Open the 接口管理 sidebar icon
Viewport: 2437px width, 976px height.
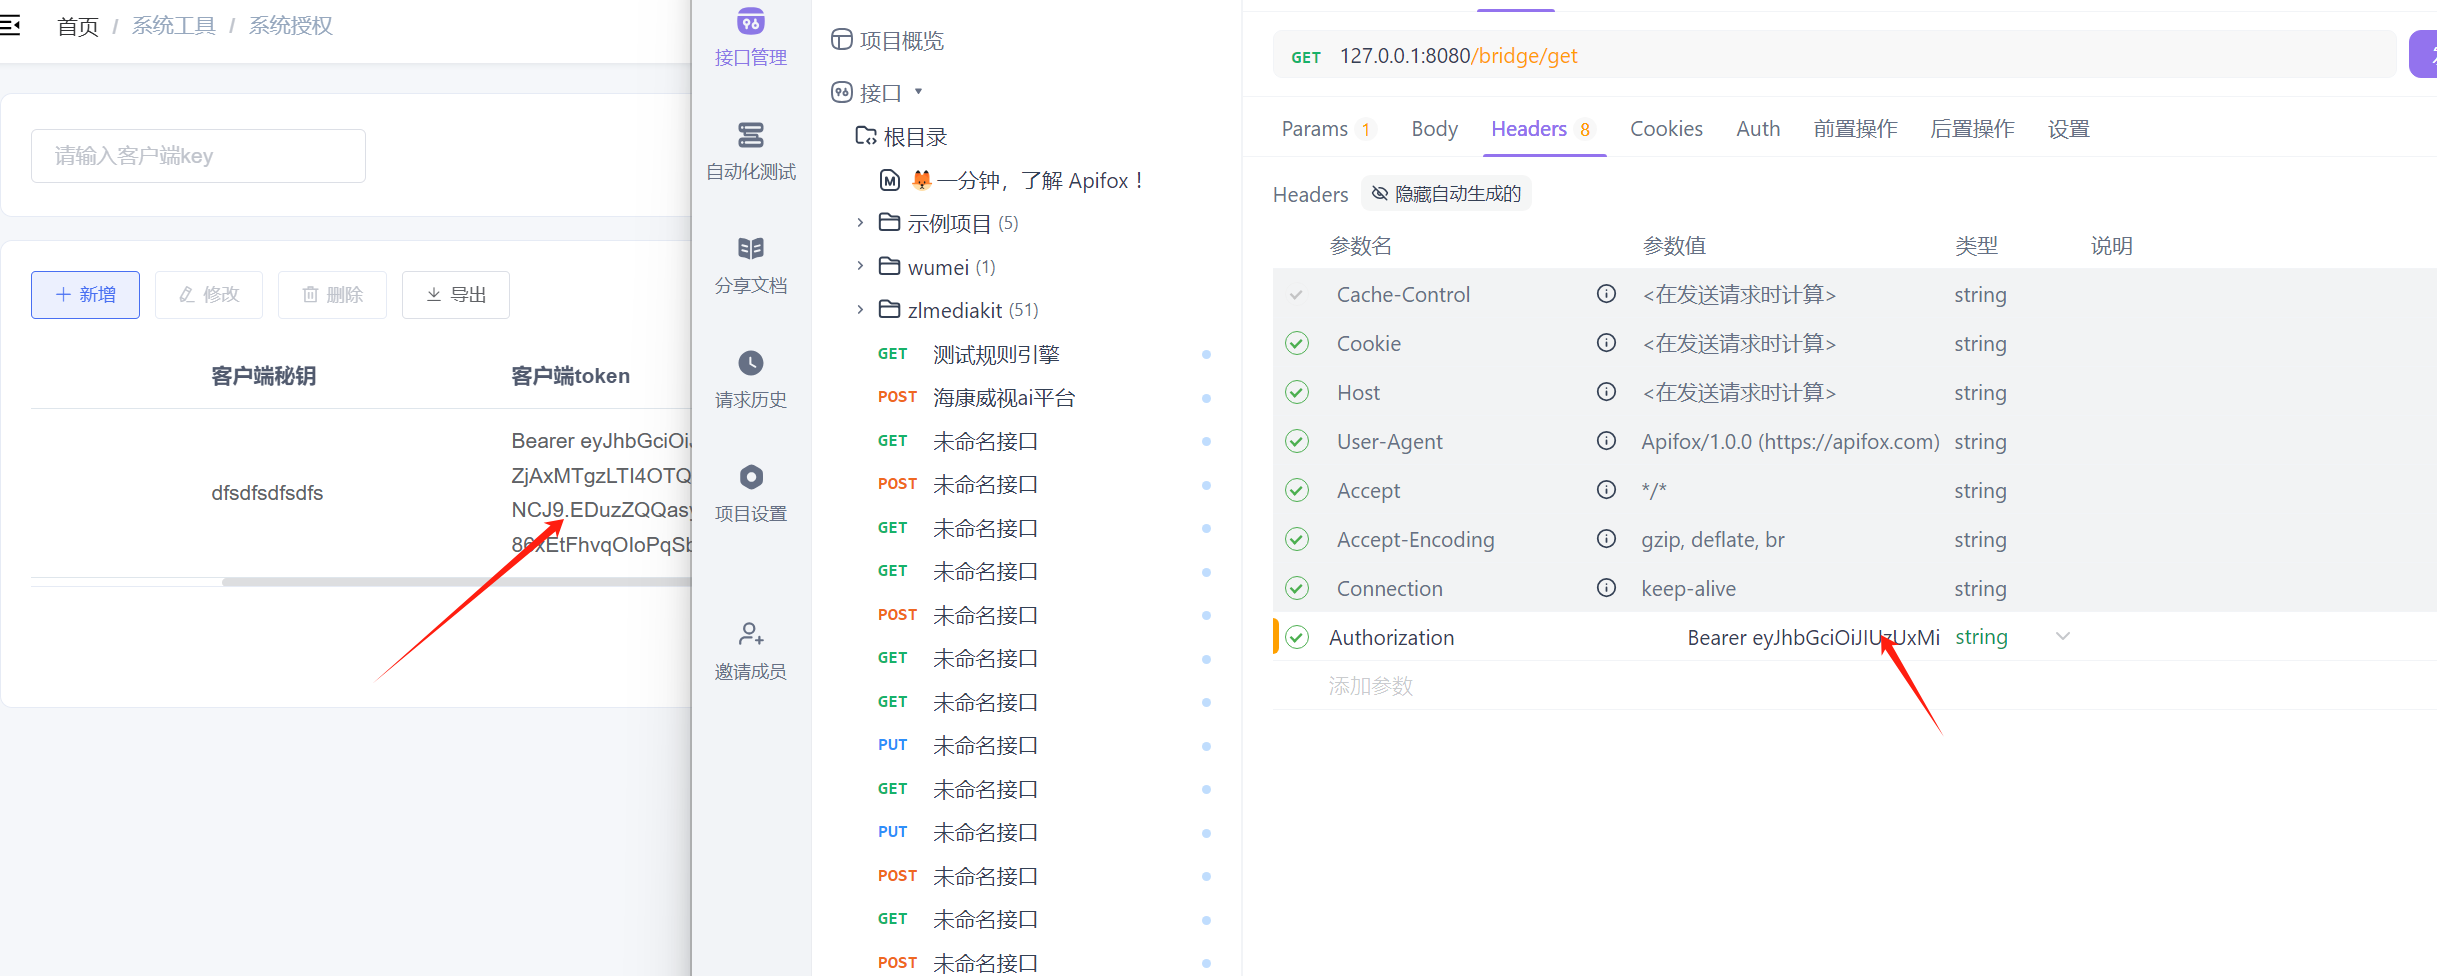[x=750, y=22]
